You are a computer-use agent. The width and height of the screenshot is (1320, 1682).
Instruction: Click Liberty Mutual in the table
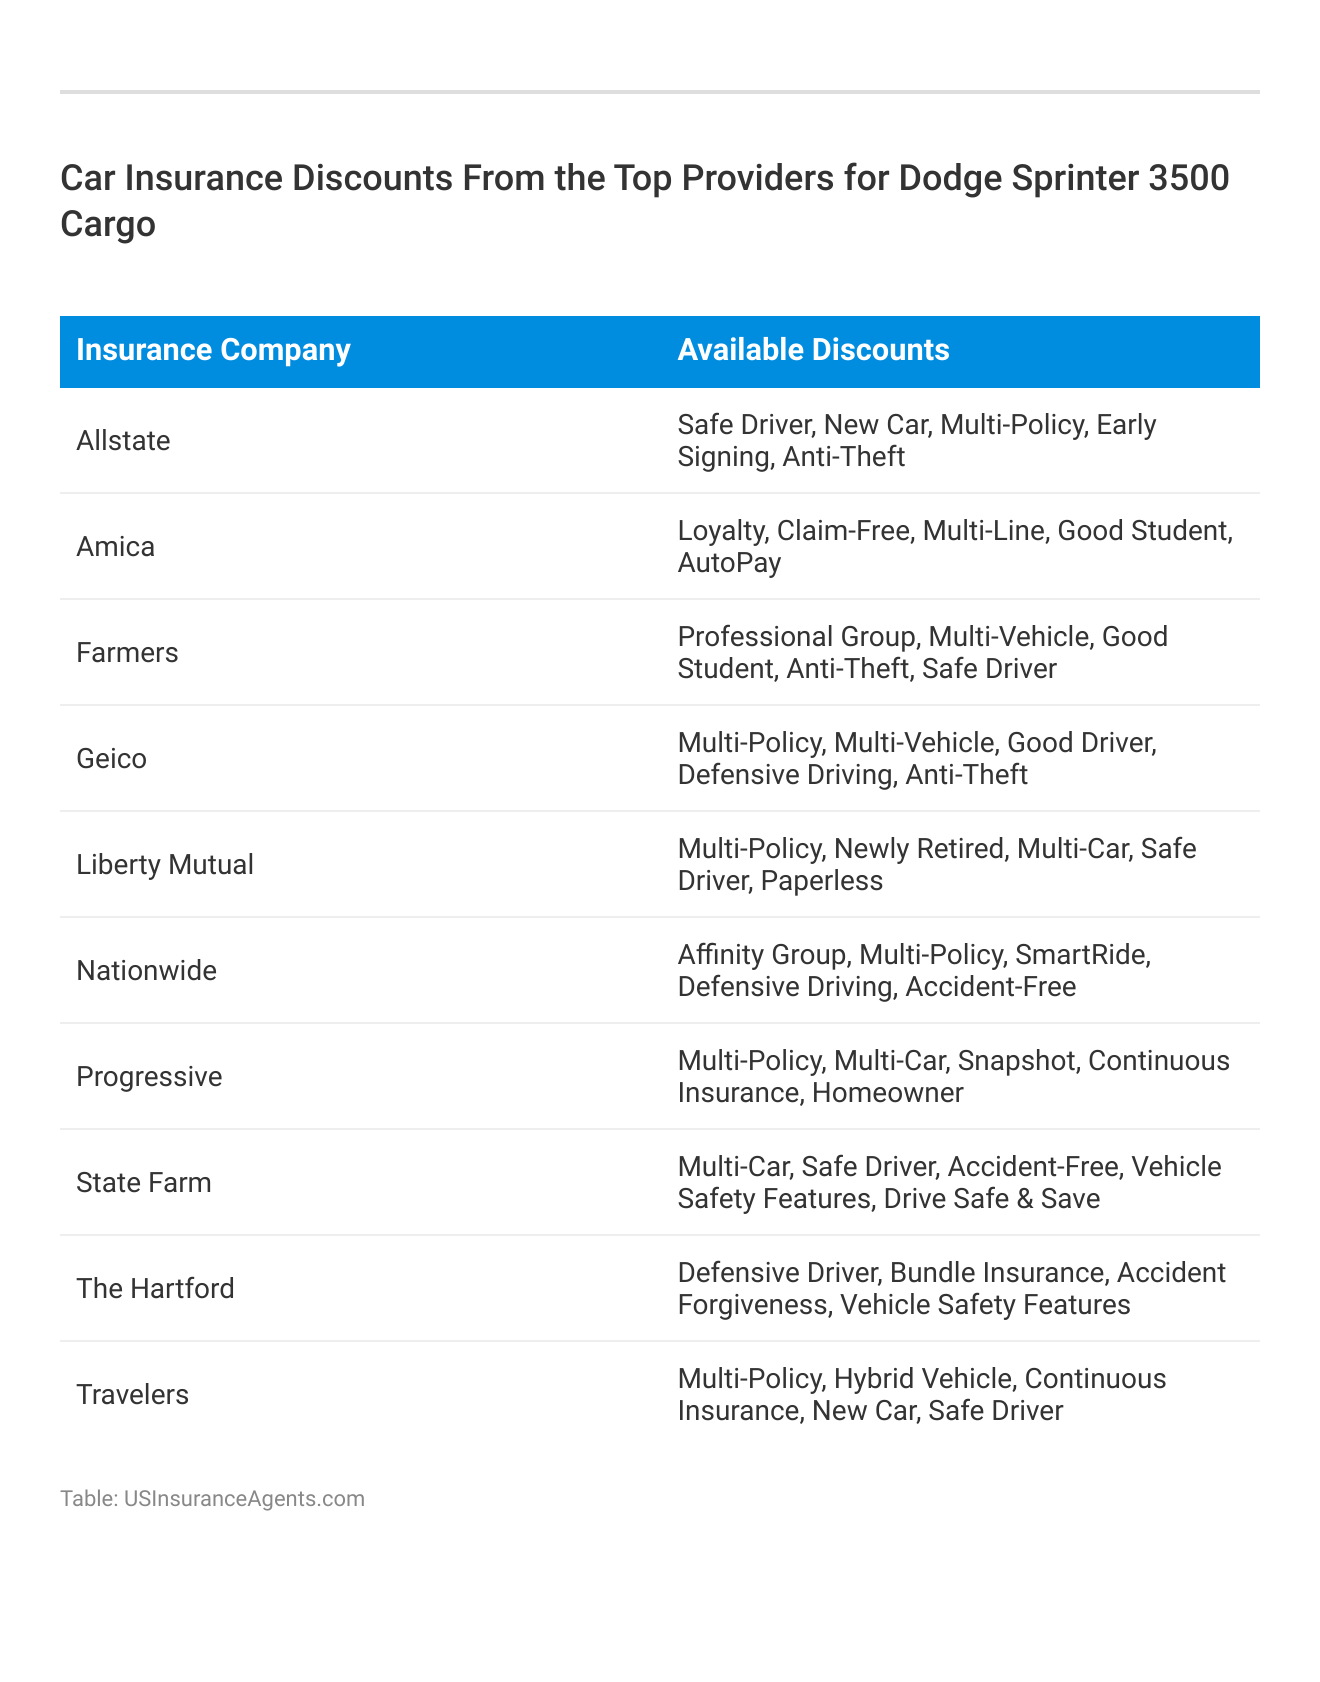point(165,865)
